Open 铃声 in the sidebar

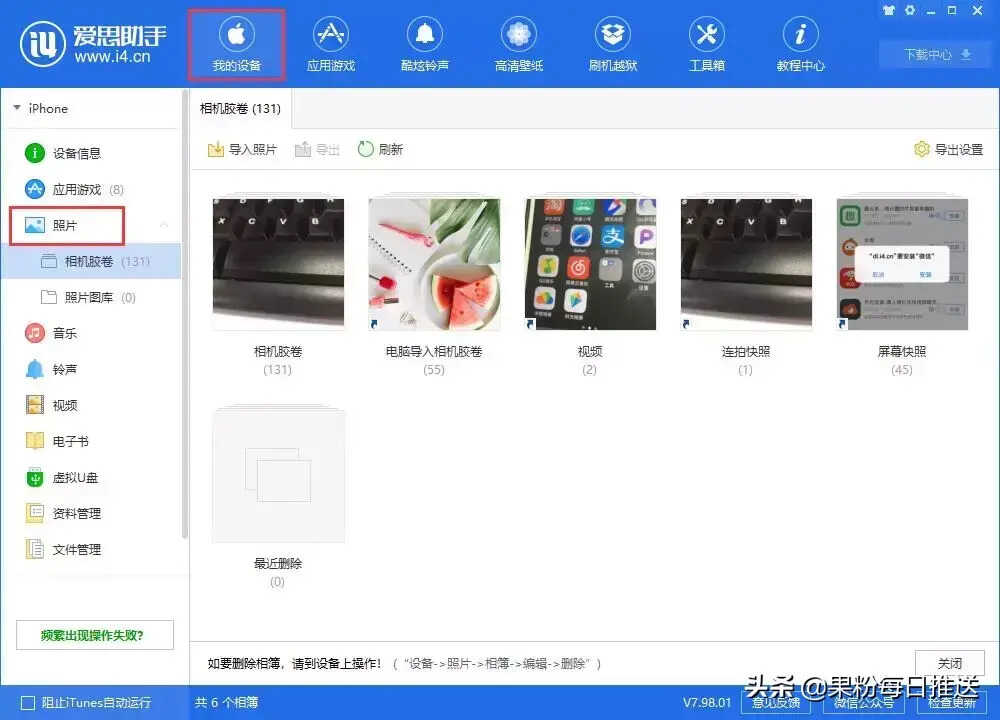point(51,369)
